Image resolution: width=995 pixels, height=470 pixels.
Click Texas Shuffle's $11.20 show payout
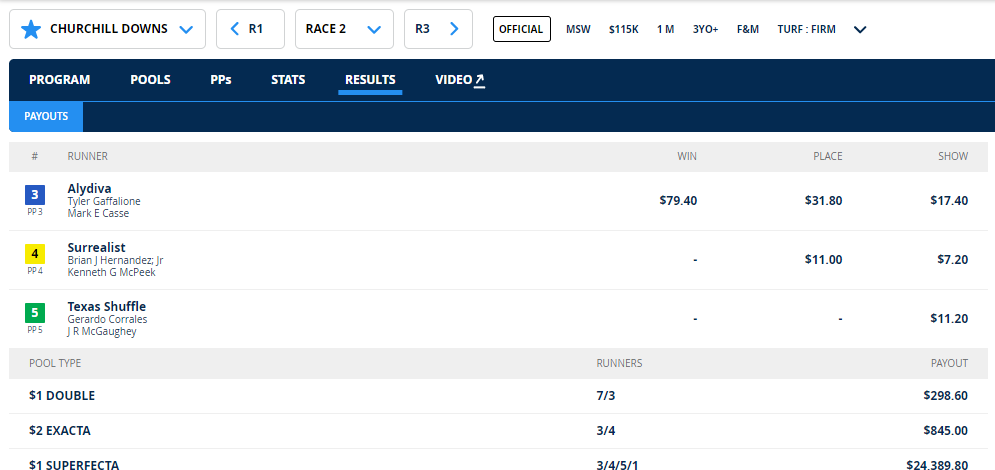coord(949,318)
